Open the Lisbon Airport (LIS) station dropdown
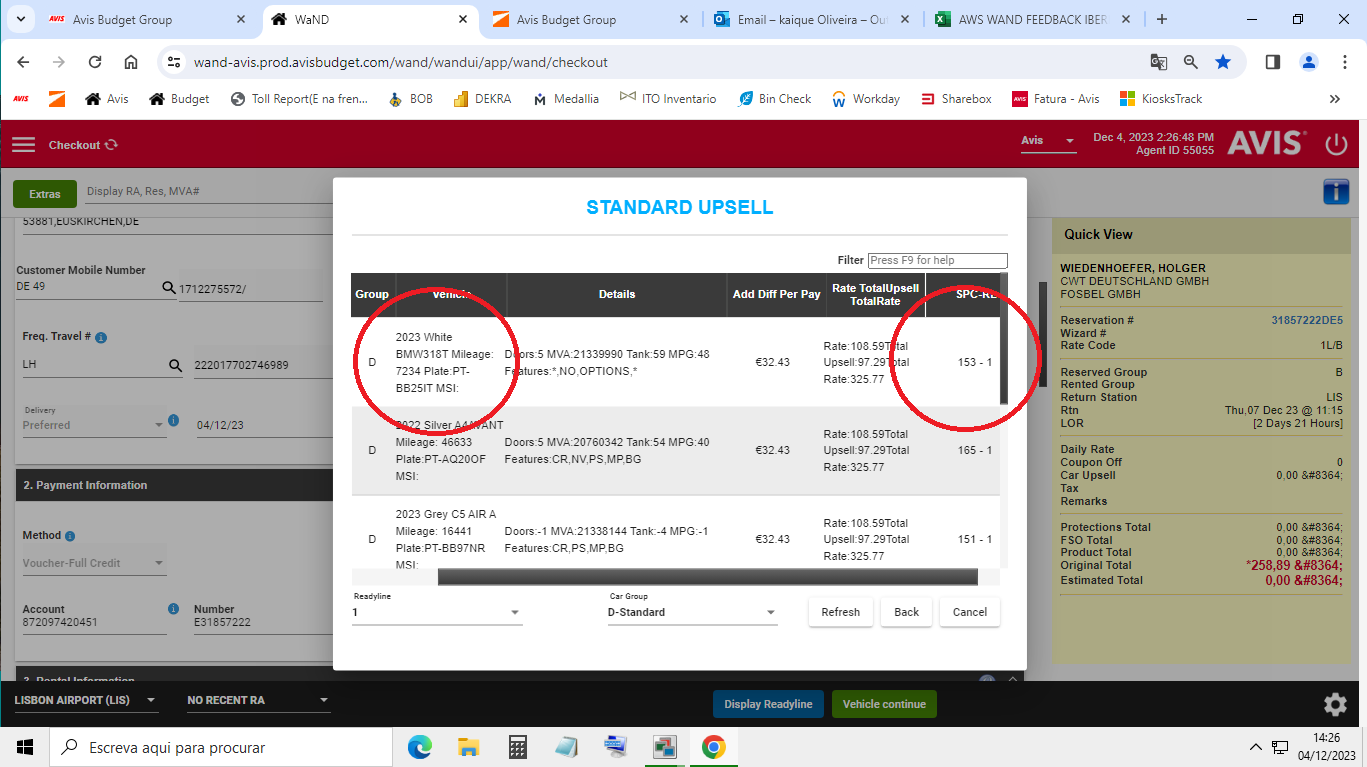This screenshot has height=767, width=1367. [86, 700]
